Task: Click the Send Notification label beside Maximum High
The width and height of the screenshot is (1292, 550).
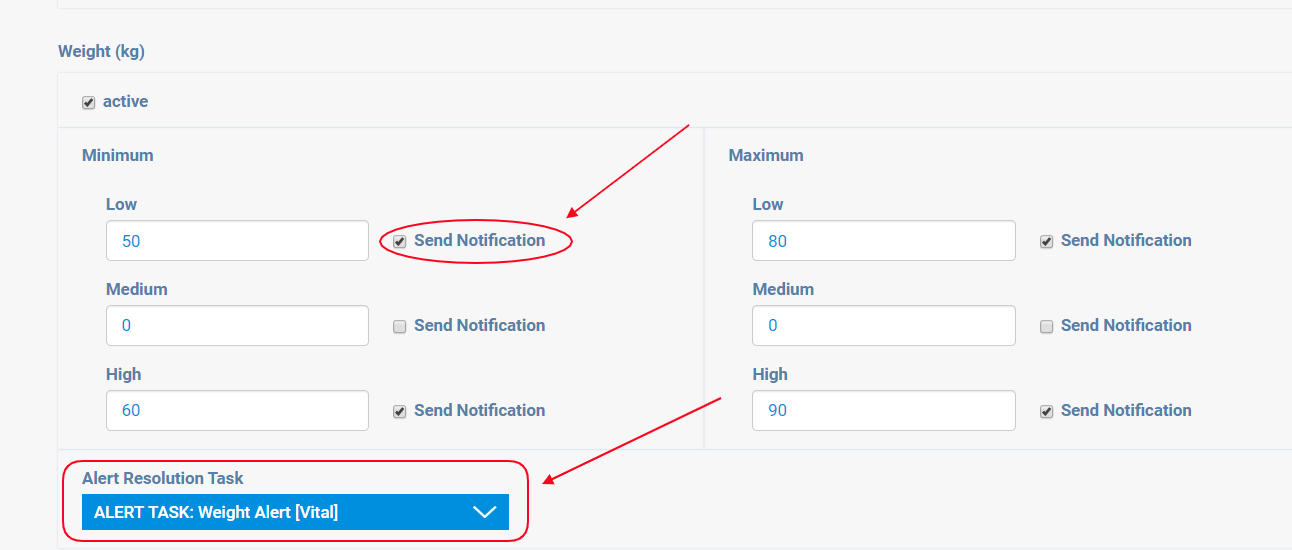Action: (x=1126, y=410)
